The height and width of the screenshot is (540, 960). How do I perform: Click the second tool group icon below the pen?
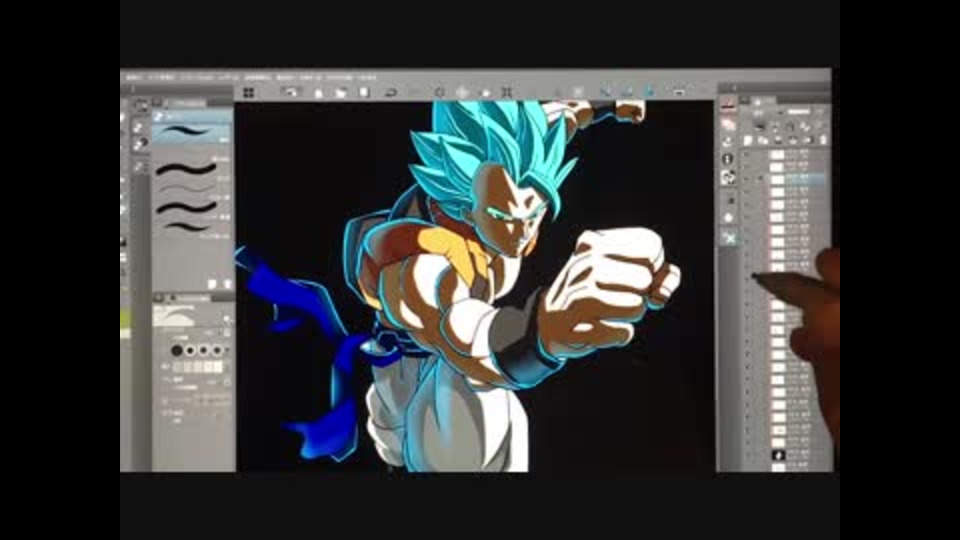140,143
